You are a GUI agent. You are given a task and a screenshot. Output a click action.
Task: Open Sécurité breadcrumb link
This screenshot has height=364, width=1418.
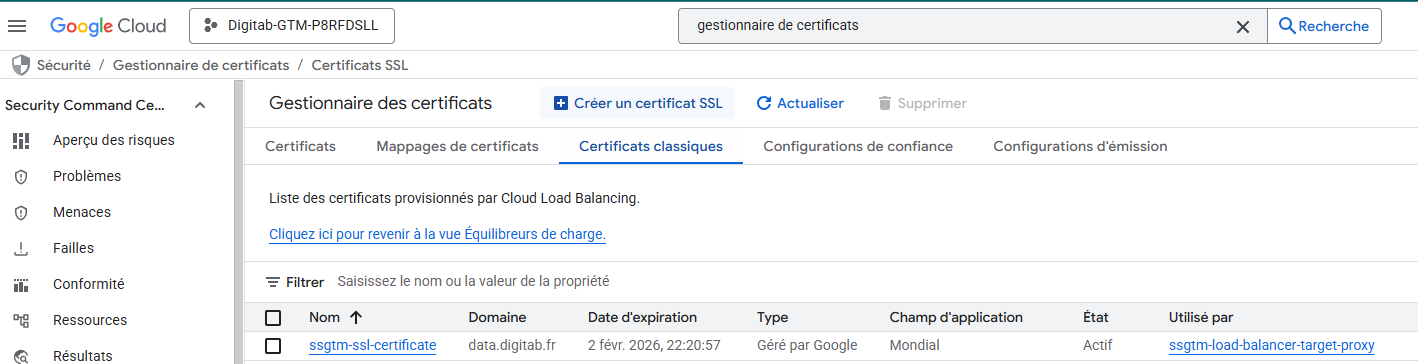64,65
